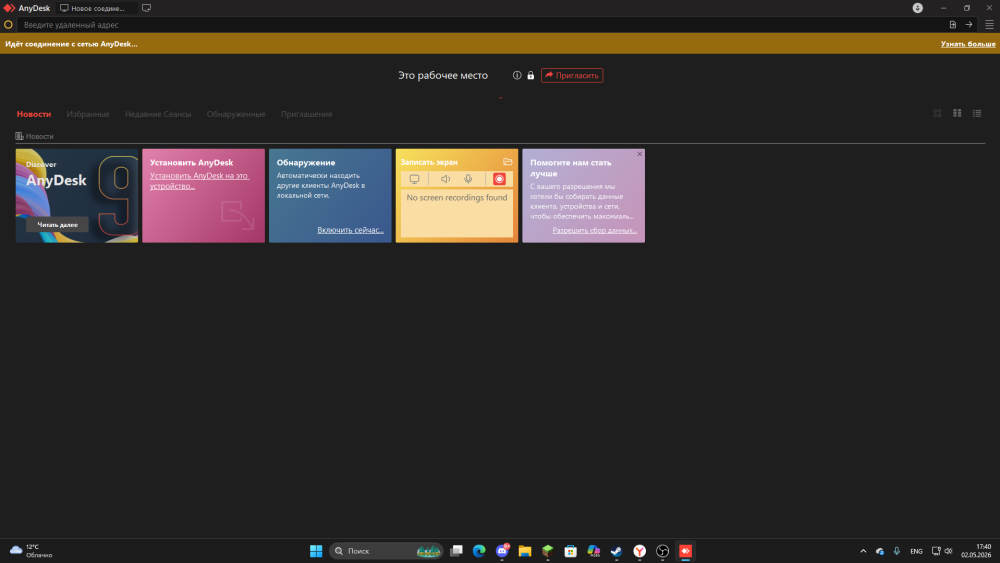Image resolution: width=1000 pixels, height=563 pixels.
Task: Click the 'No screen recordings found' text
Action: click(x=457, y=198)
